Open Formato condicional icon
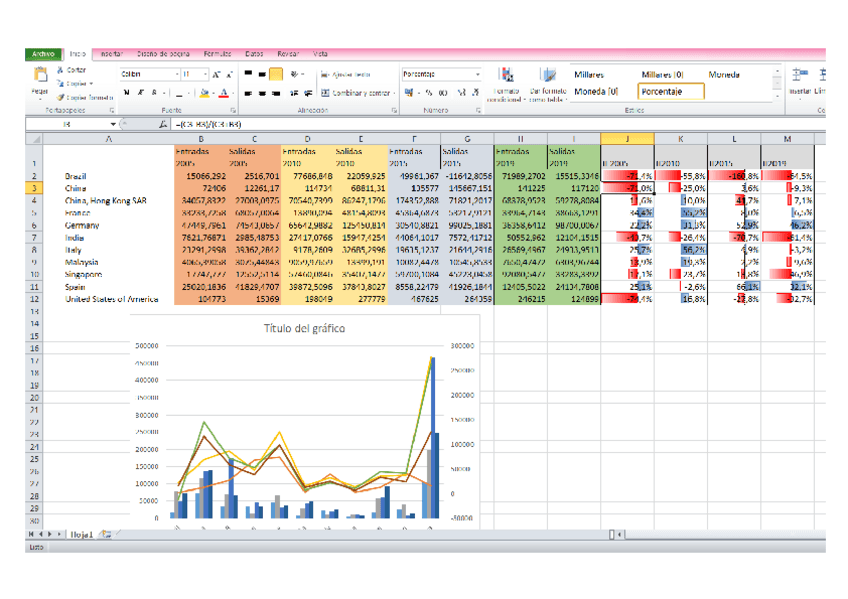 (x=507, y=76)
